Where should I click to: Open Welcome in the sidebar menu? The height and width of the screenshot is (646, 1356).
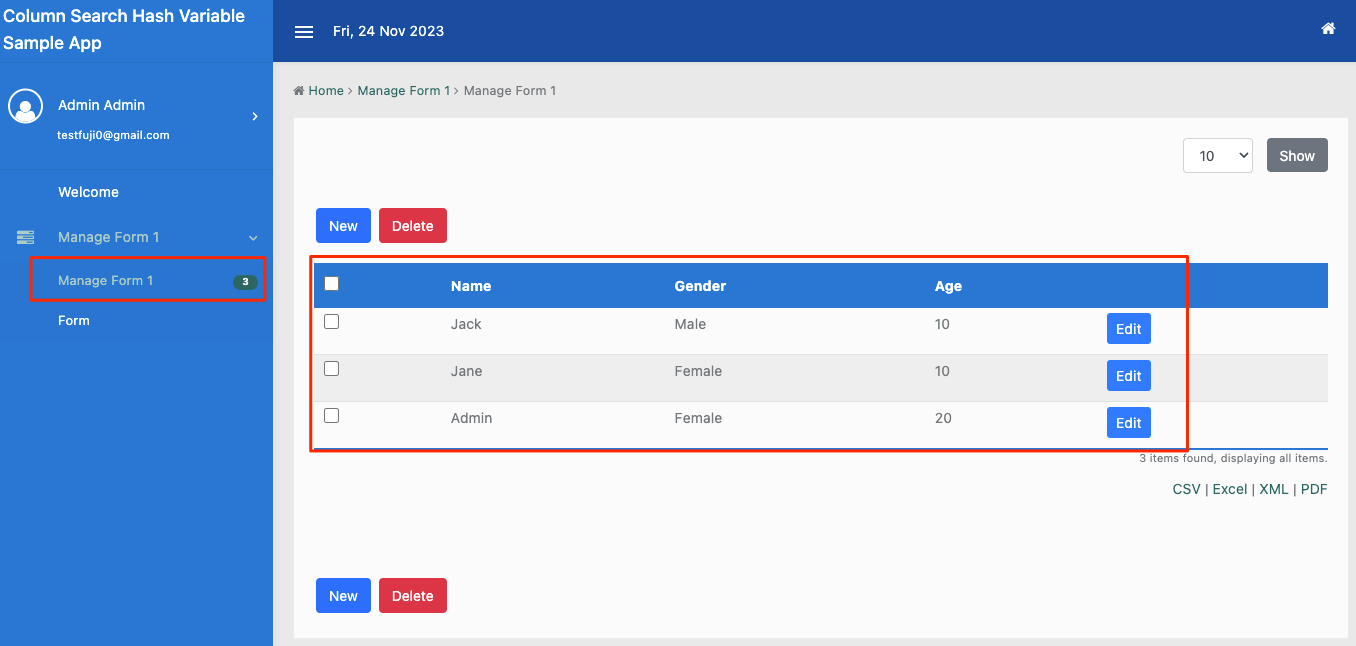coord(88,192)
